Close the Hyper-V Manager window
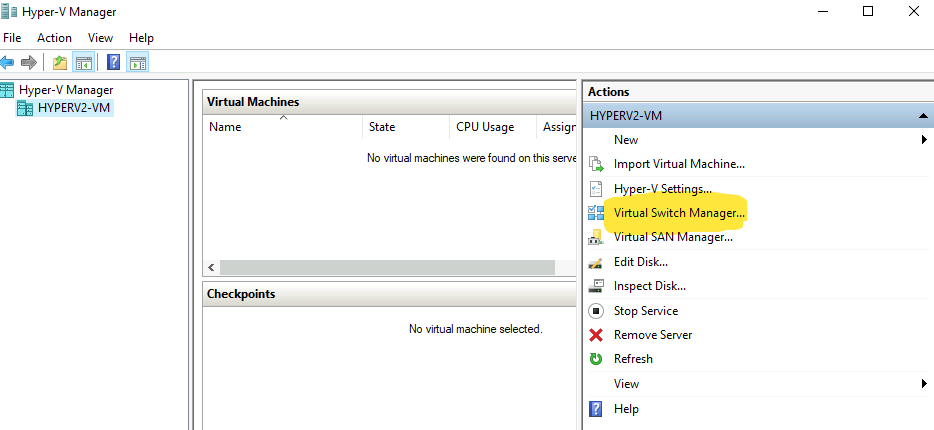Screen dimensions: 934x430 913,11
